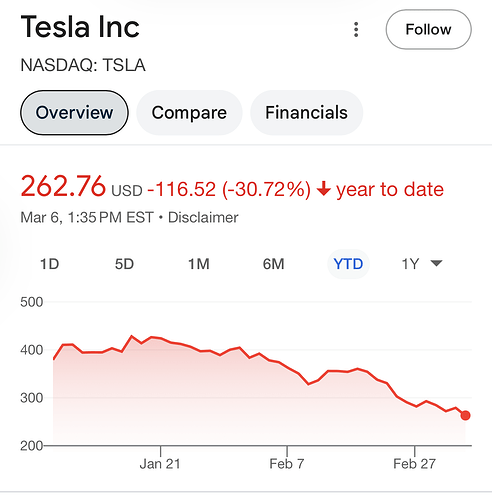
Task: Open the Financials tab
Action: [306, 113]
